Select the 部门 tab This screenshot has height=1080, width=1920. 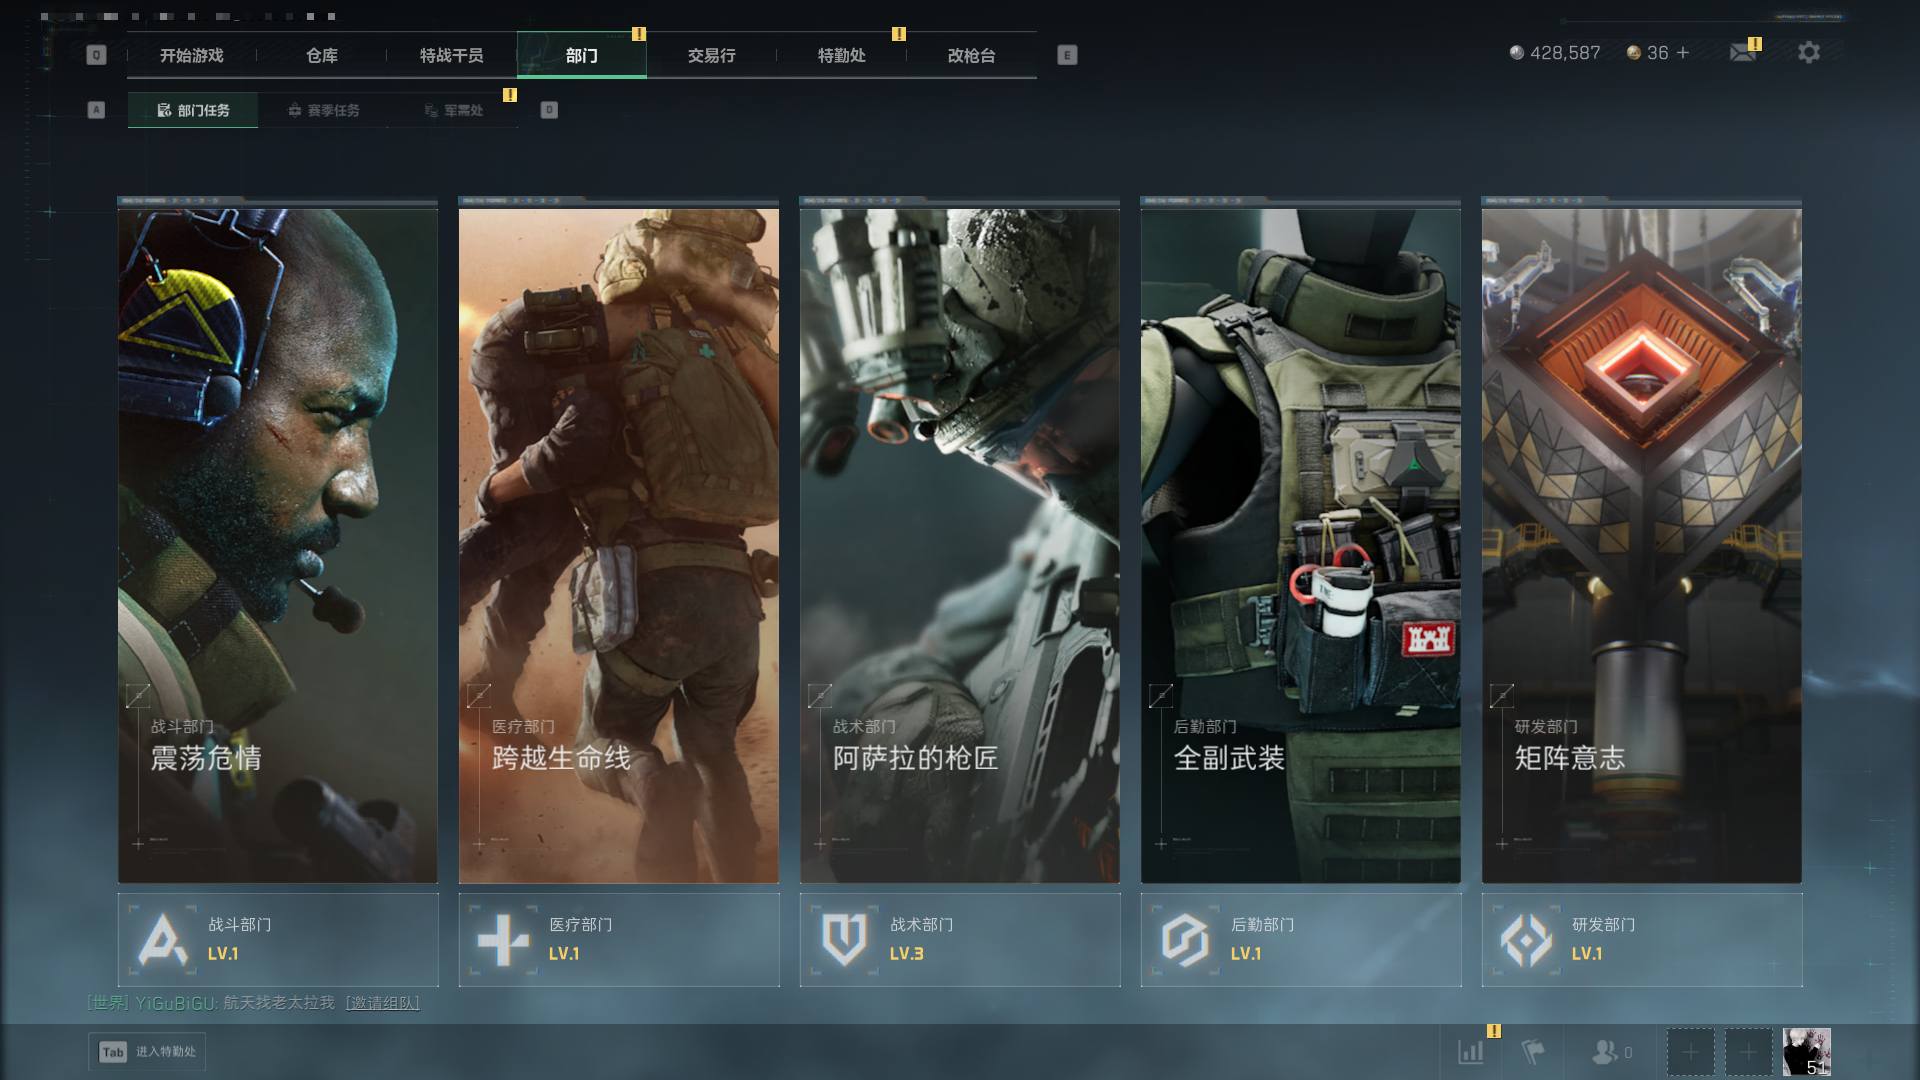(x=582, y=55)
